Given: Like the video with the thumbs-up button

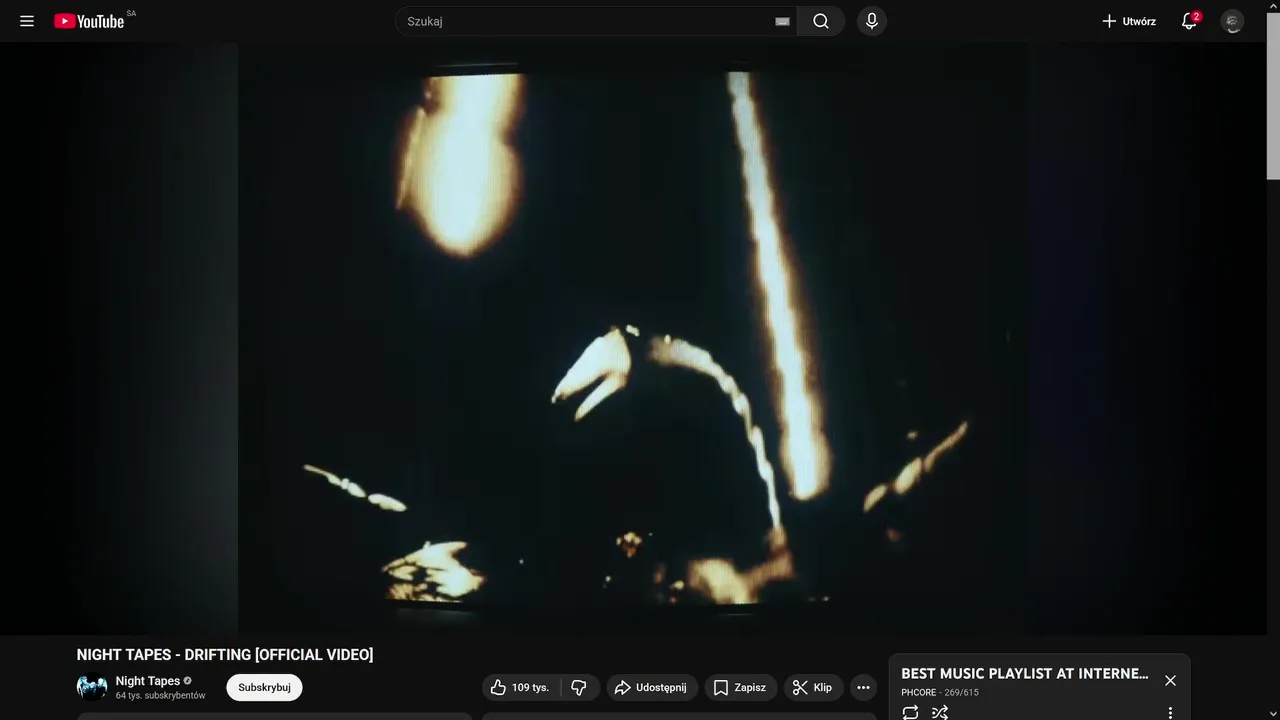Looking at the screenshot, I should (521, 687).
